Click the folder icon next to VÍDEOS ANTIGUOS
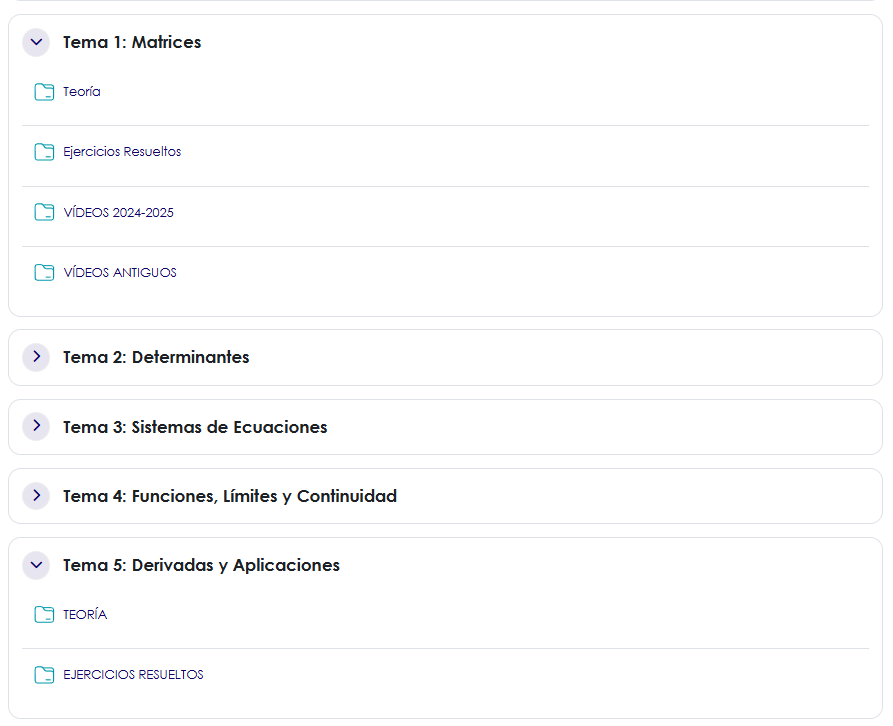 click(44, 272)
